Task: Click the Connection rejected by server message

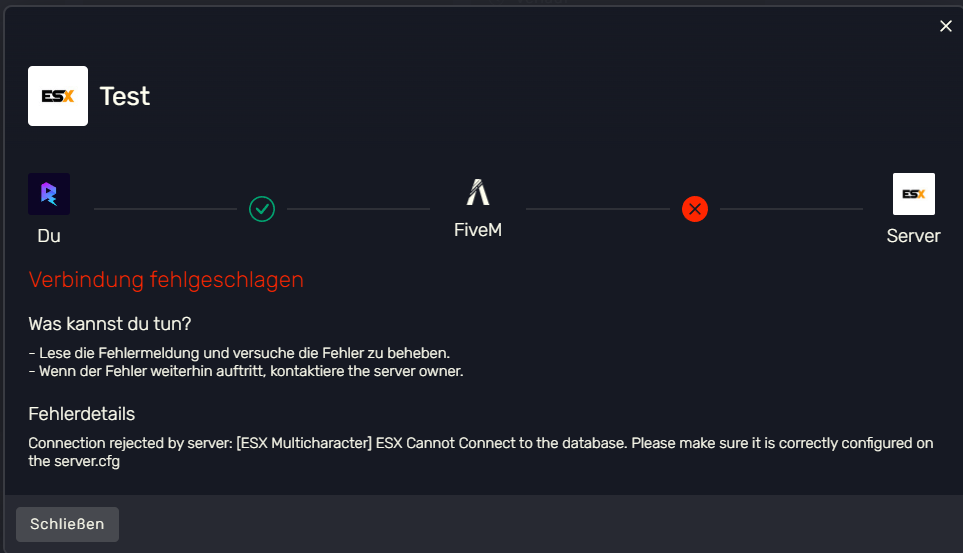Action: (481, 452)
